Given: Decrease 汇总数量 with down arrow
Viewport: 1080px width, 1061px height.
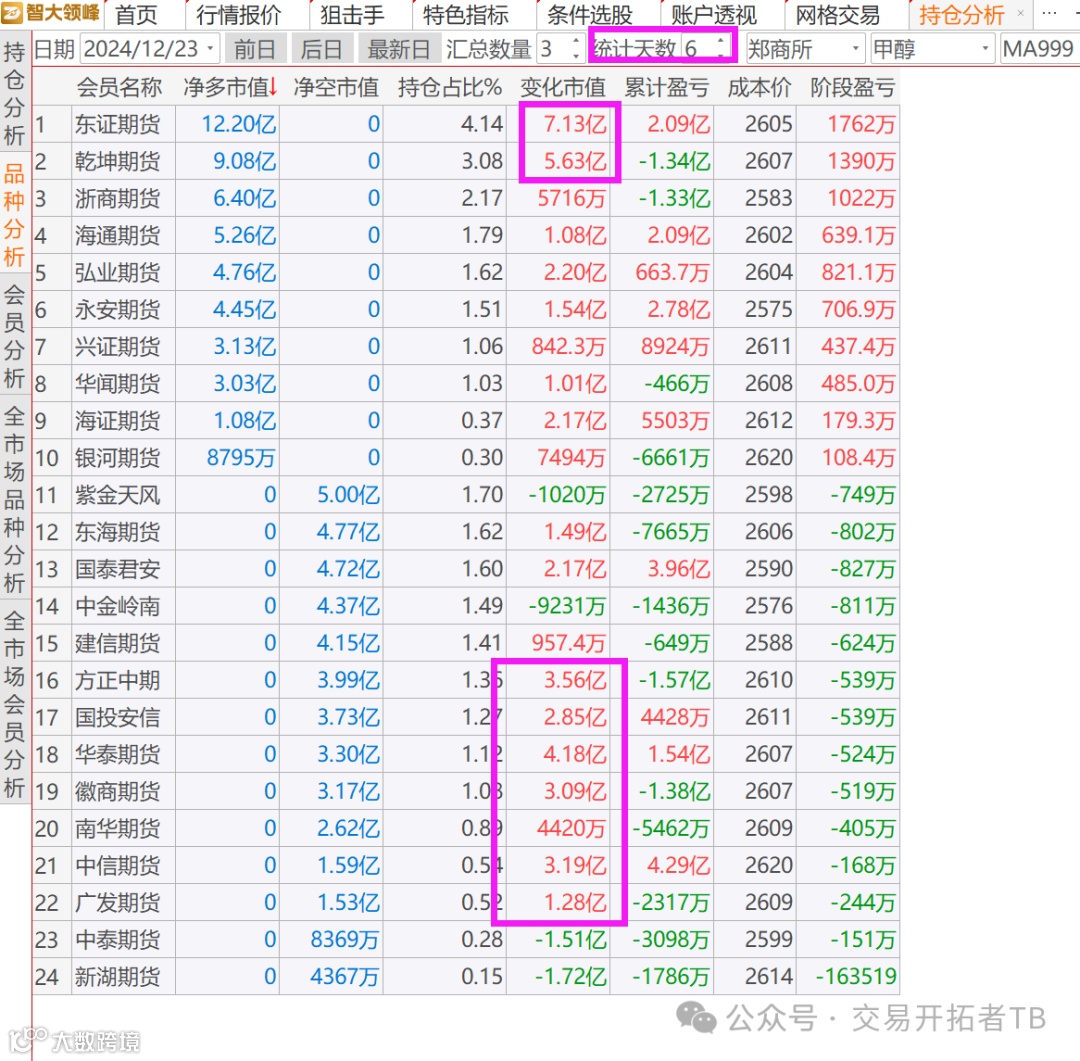Looking at the screenshot, I should coord(577,56).
